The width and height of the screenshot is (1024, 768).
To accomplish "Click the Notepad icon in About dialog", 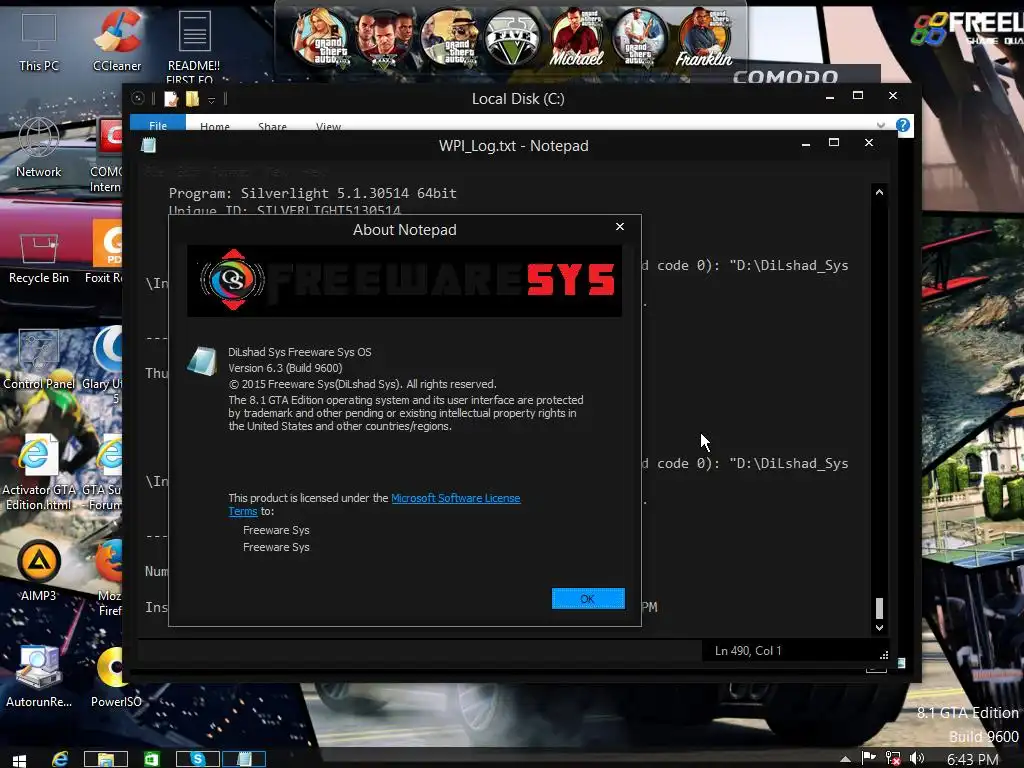I will [x=202, y=361].
